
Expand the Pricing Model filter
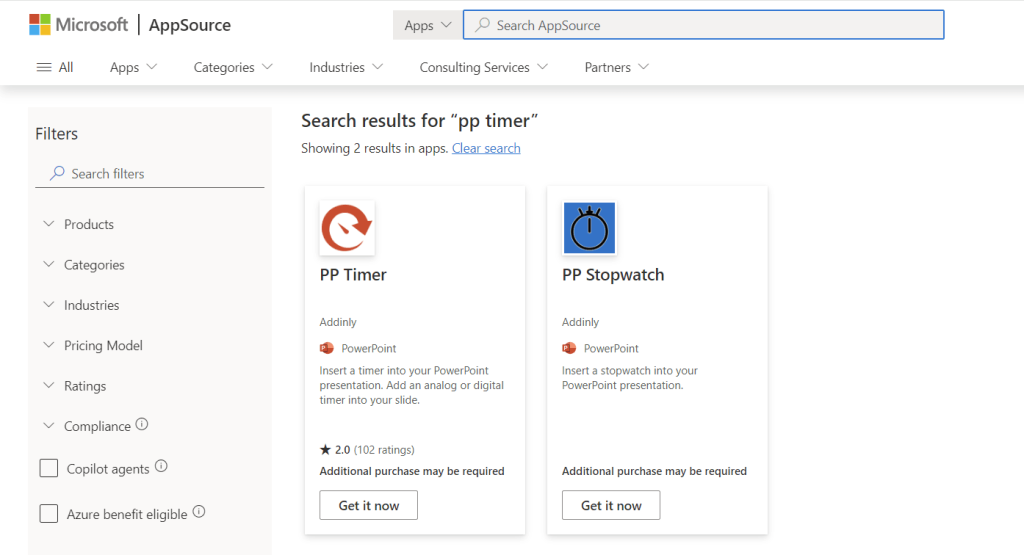click(102, 345)
